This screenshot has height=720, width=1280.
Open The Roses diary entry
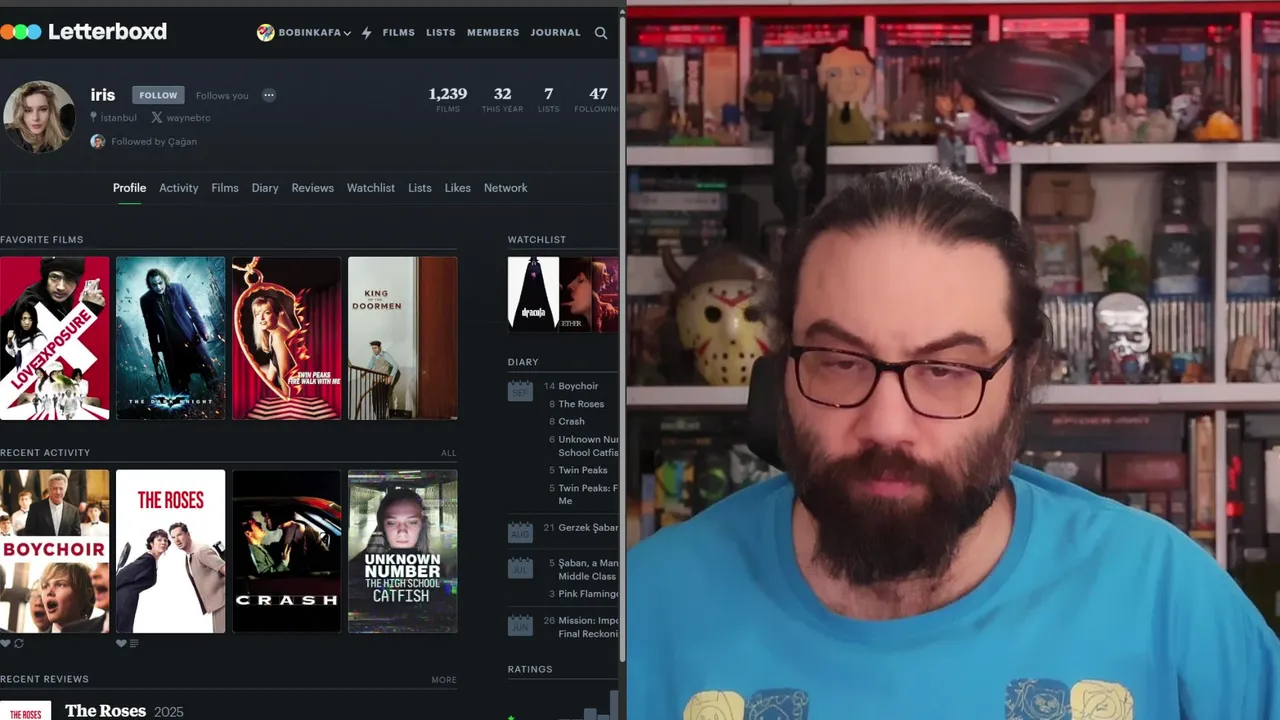pyautogui.click(x=581, y=404)
